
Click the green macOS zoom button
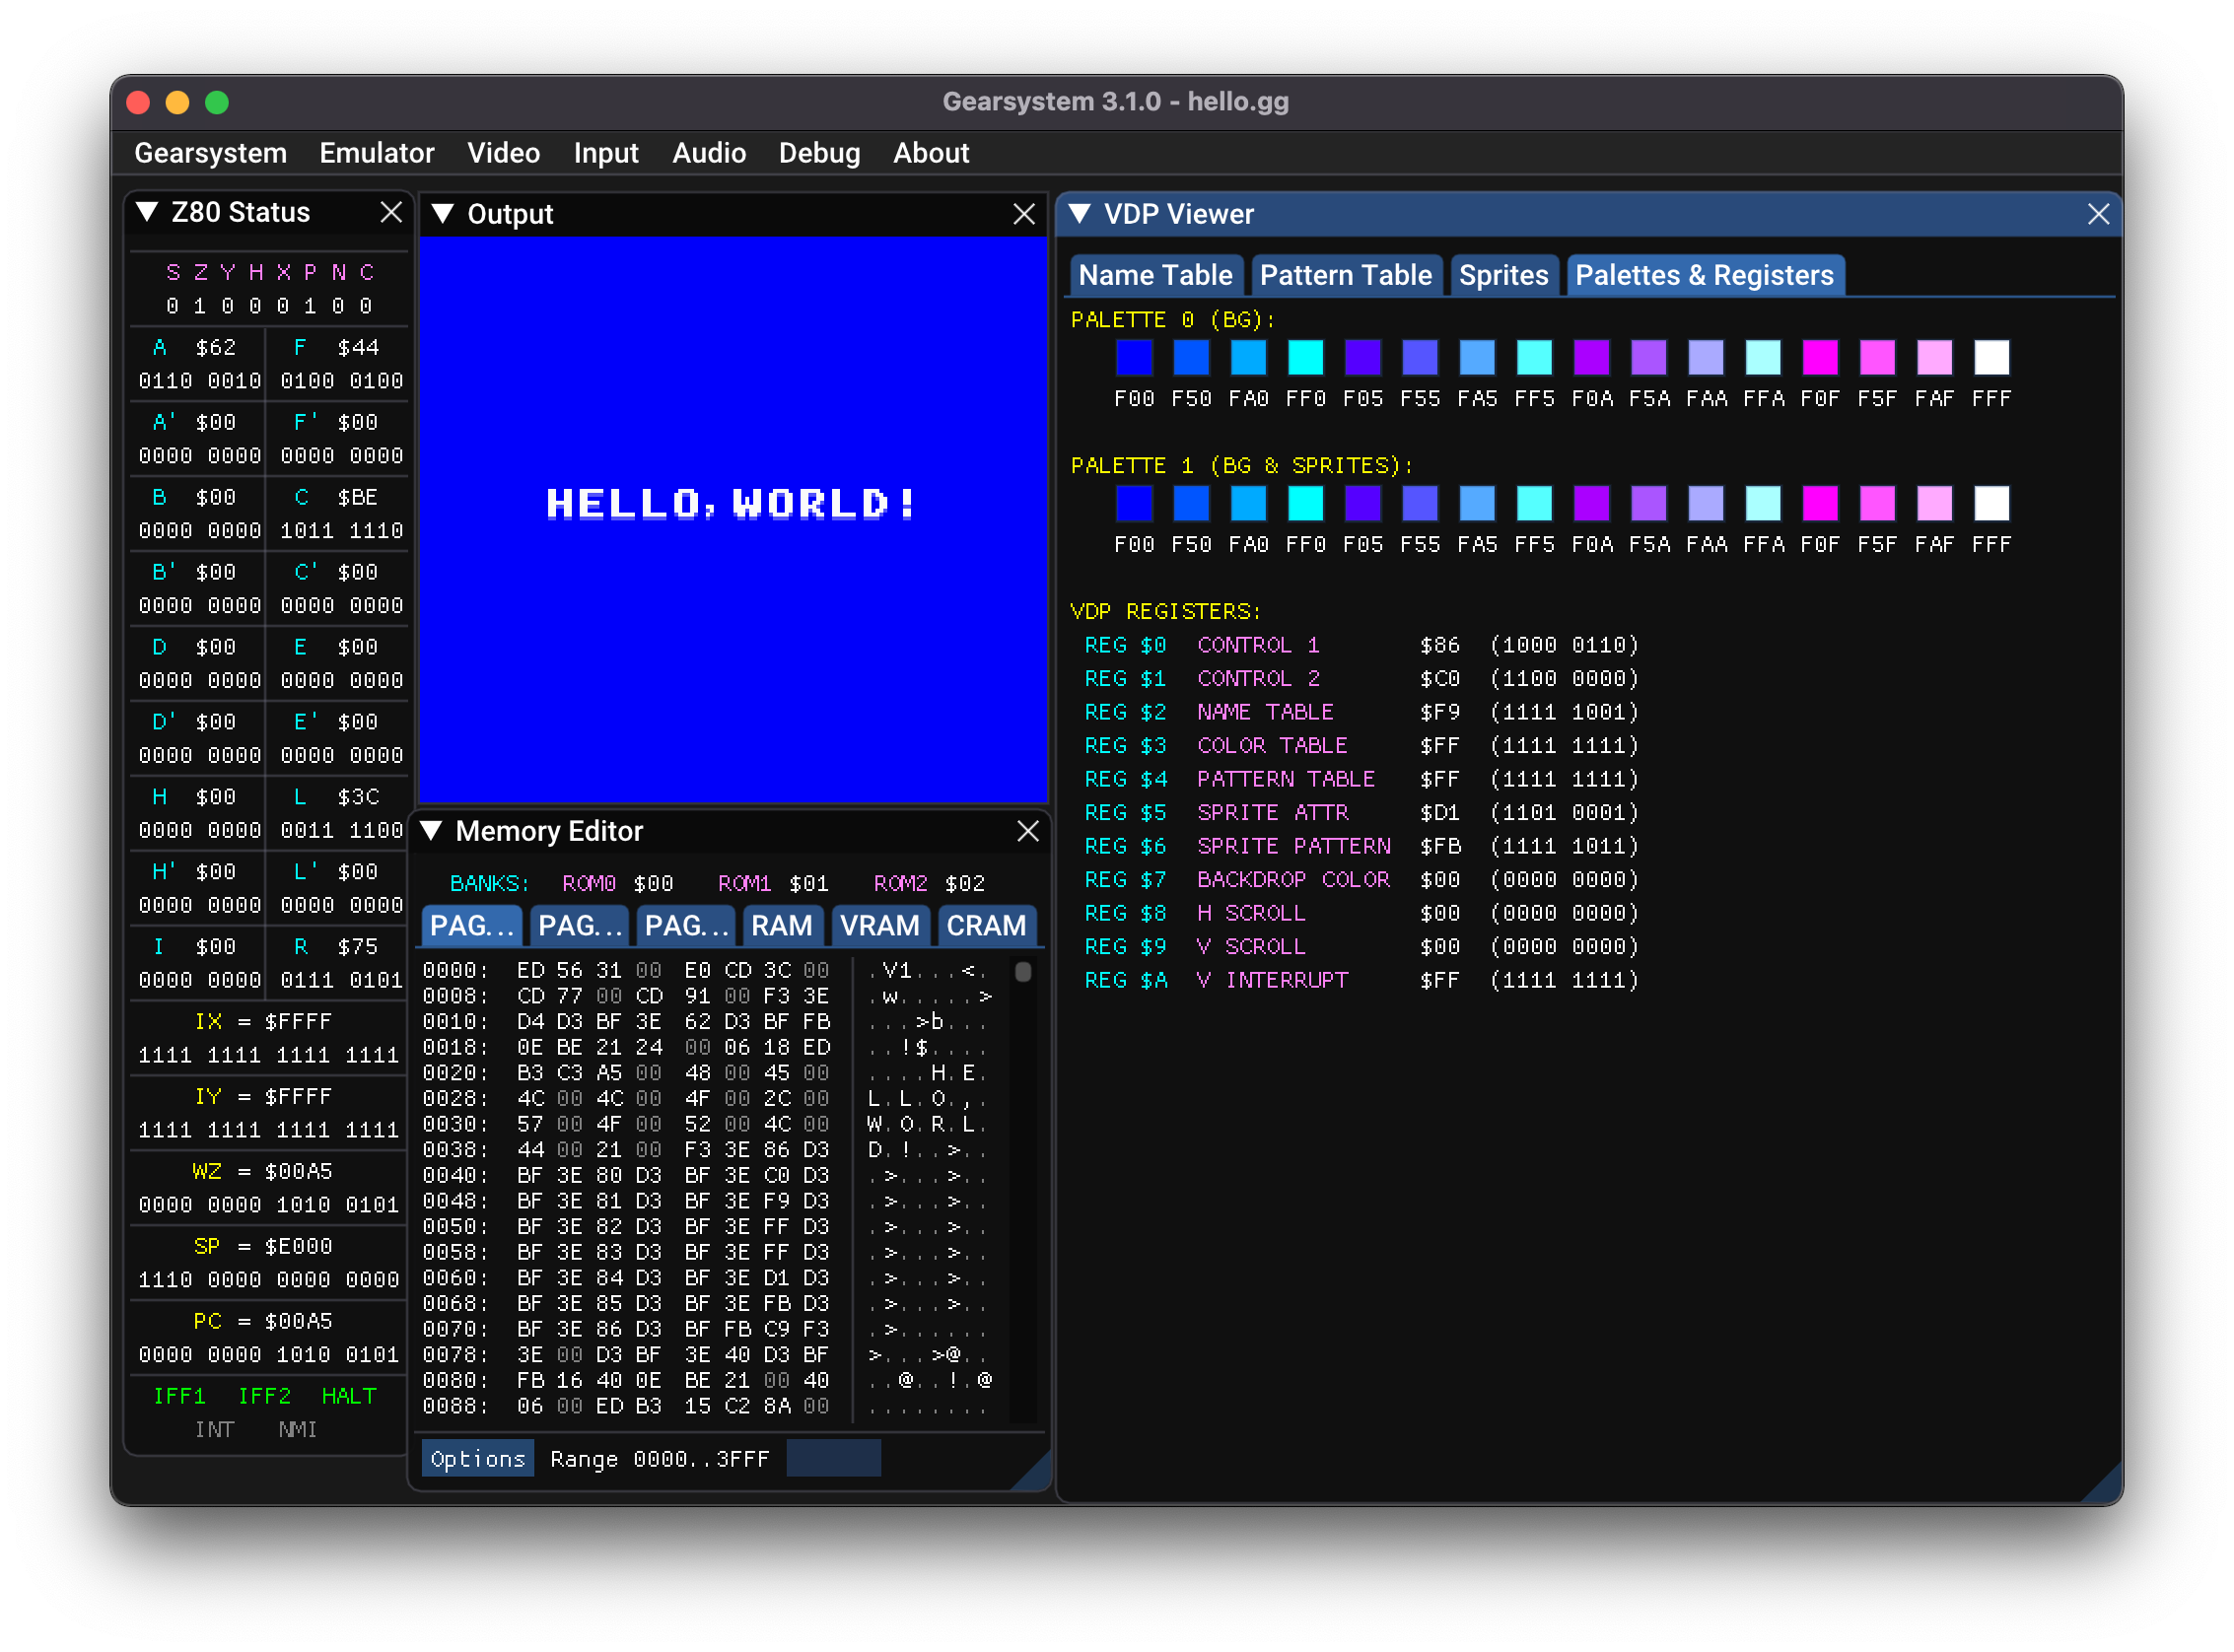coord(217,102)
